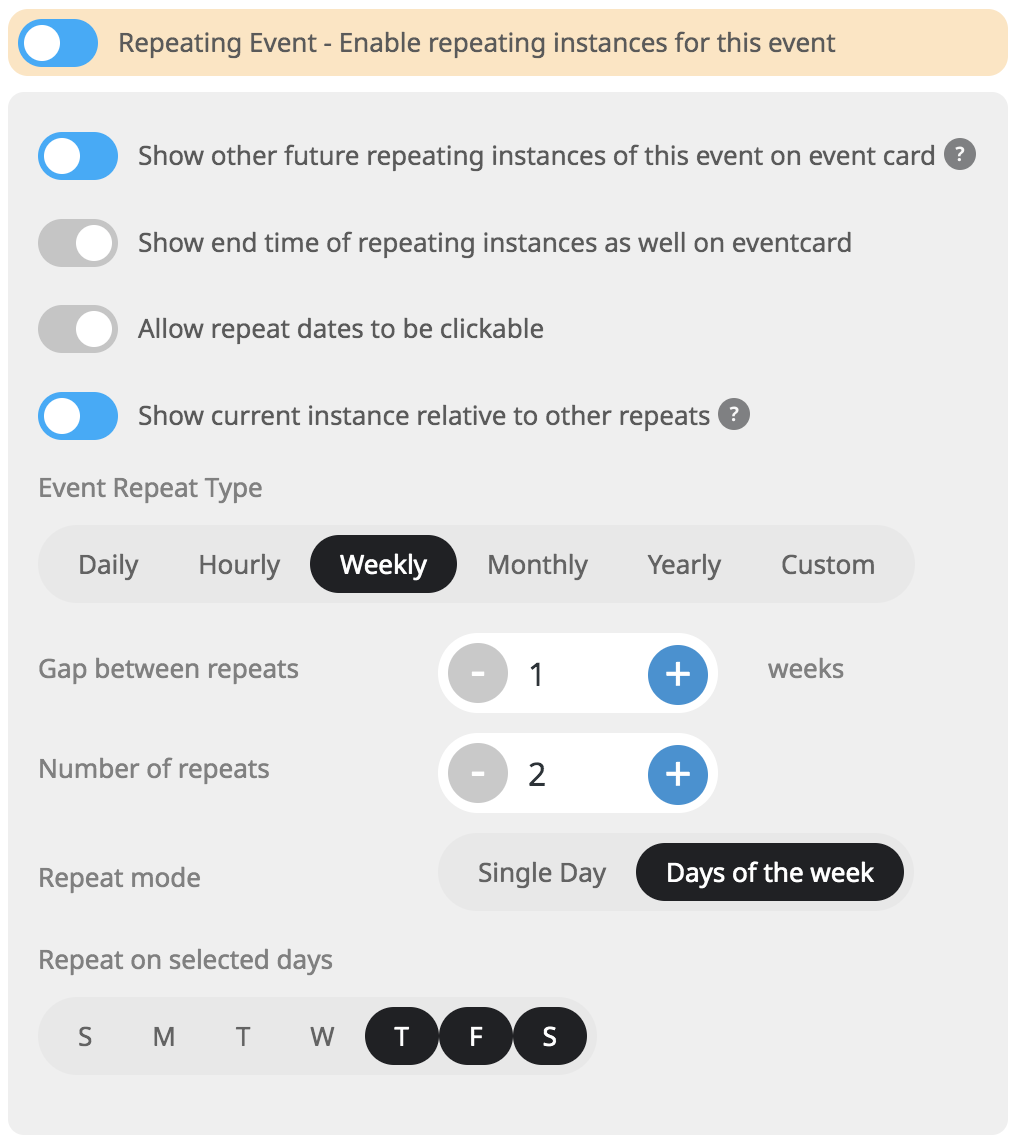The image size is (1020, 1146).
Task: Turn off showing future repeating instances on event card
Action: (x=78, y=156)
